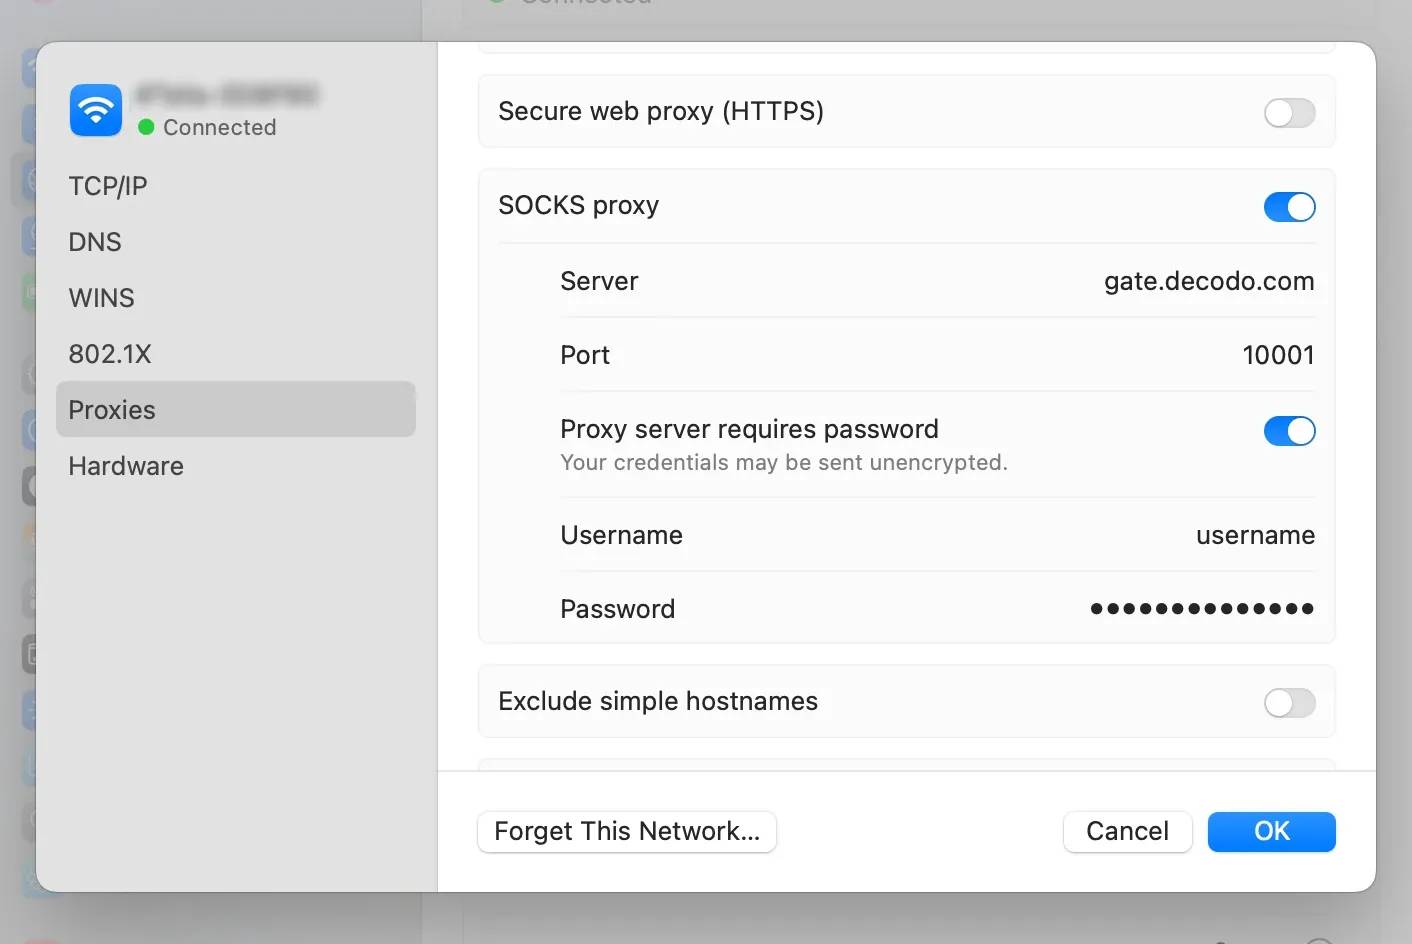This screenshot has width=1412, height=944.
Task: Click the Wi-Fi network icon
Action: [x=96, y=110]
